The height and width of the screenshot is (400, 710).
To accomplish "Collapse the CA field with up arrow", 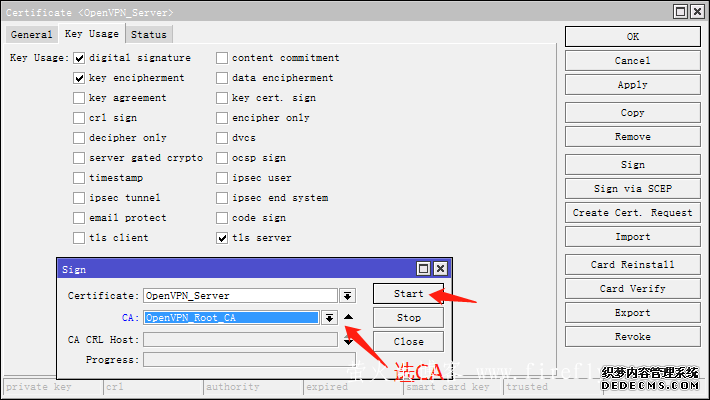I will tap(348, 317).
